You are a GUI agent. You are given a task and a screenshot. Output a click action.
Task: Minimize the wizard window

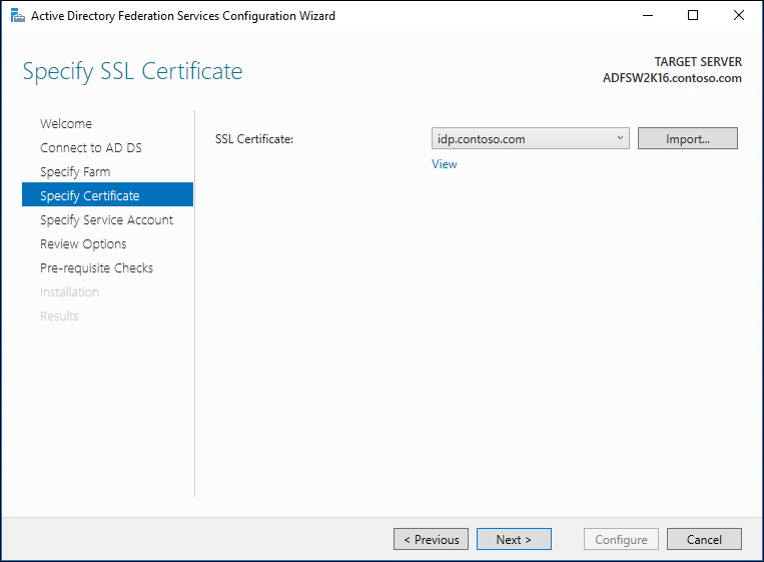(x=648, y=16)
